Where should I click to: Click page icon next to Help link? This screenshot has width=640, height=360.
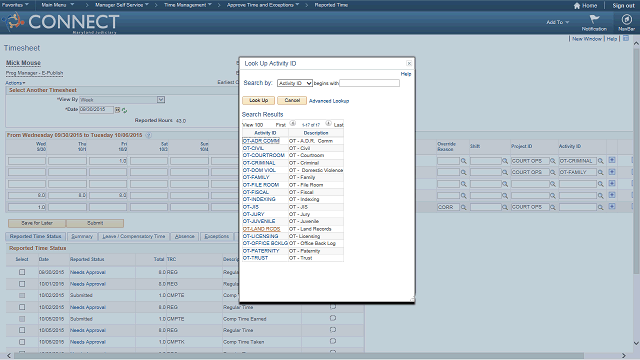coord(626,38)
